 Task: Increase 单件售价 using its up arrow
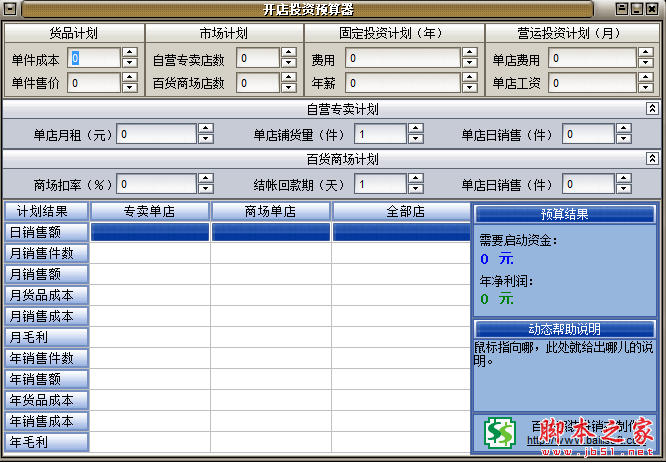click(130, 77)
